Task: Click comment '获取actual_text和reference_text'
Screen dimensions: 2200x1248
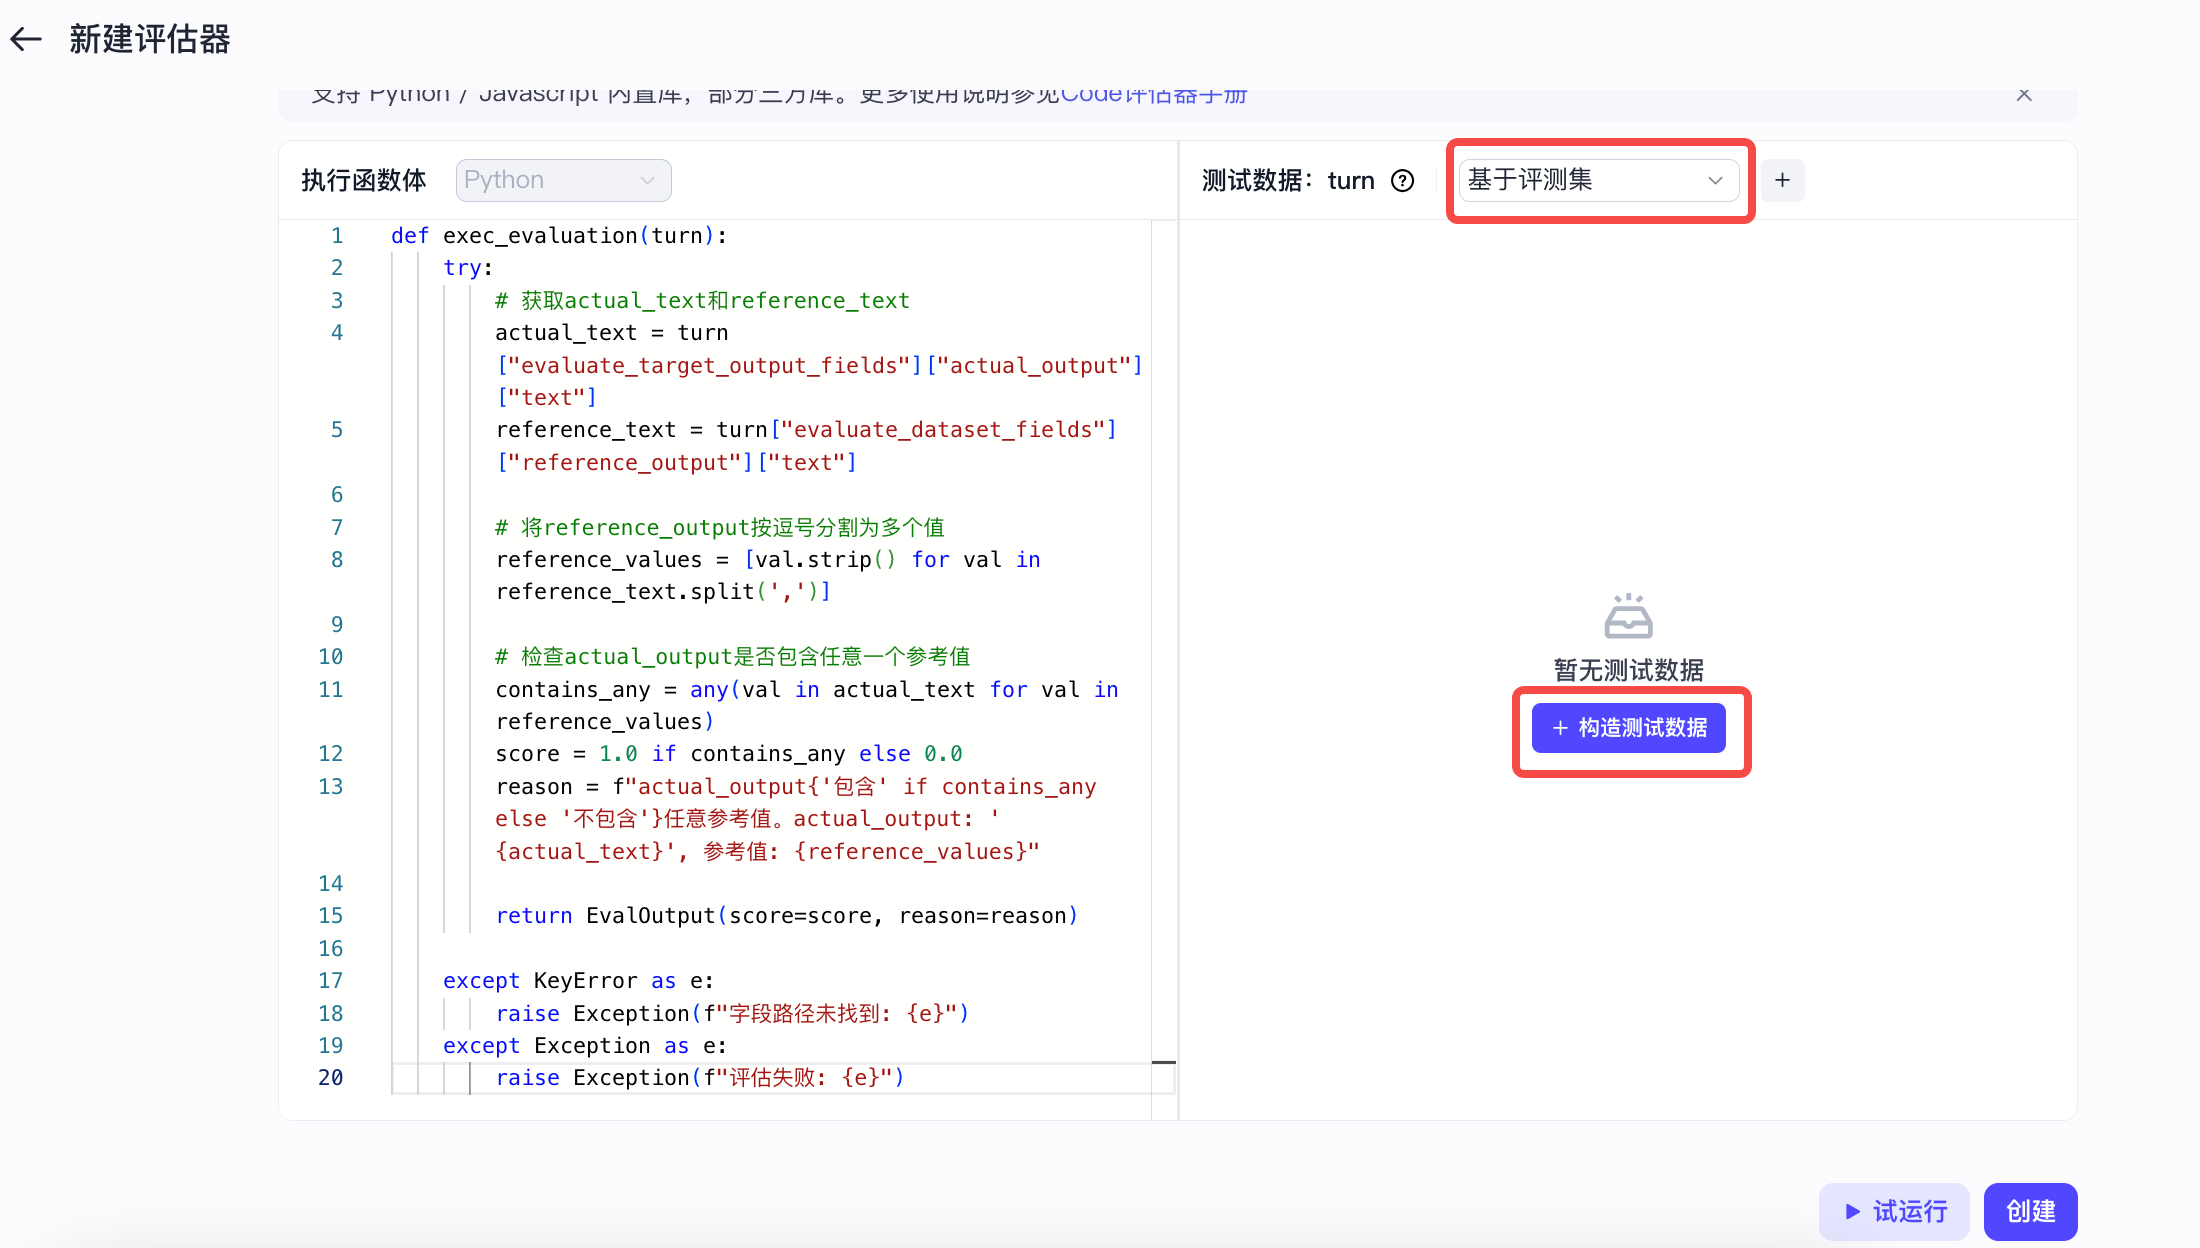Action: [702, 301]
